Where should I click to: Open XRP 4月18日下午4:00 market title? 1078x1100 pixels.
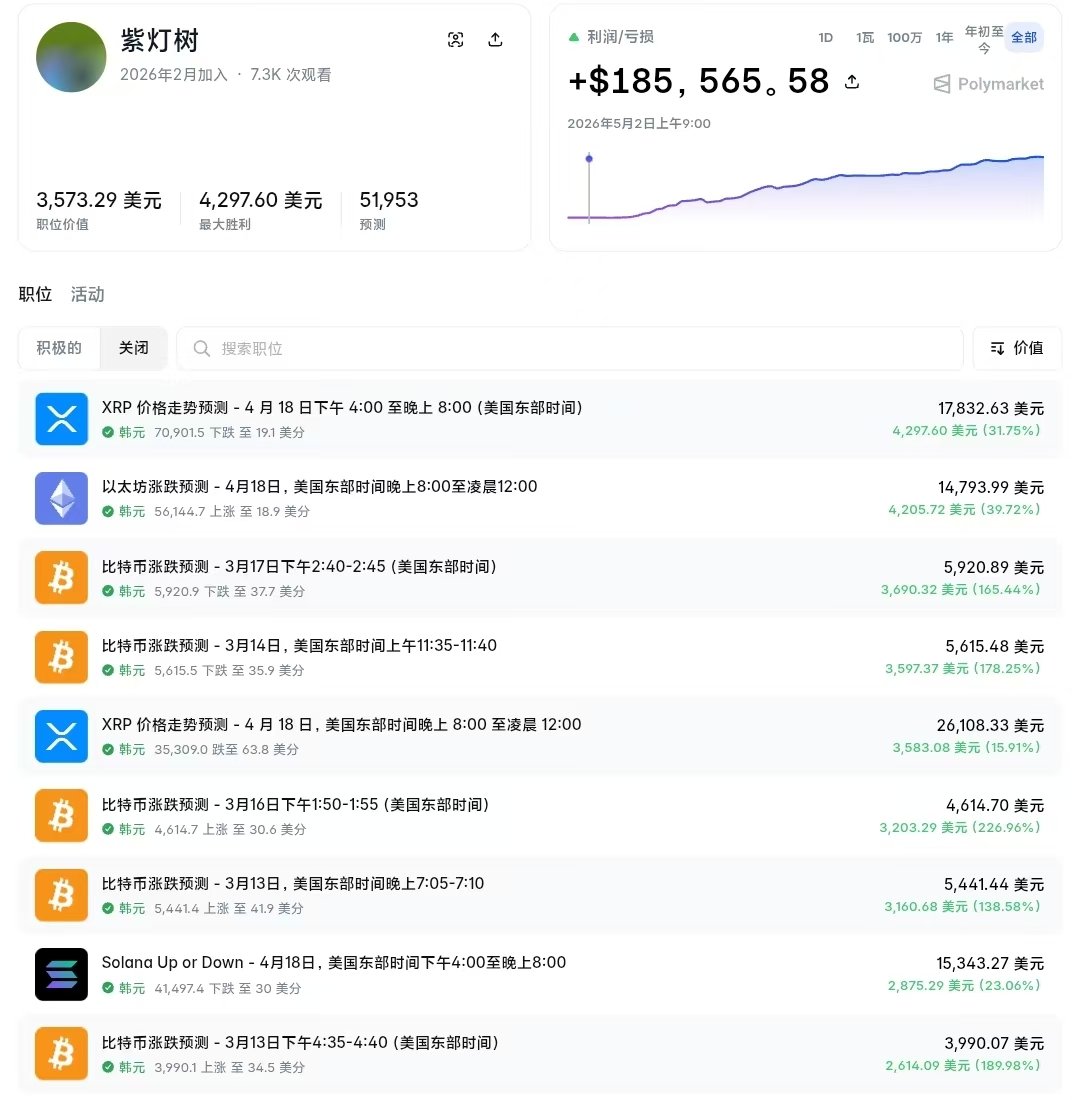pyautogui.click(x=342, y=408)
